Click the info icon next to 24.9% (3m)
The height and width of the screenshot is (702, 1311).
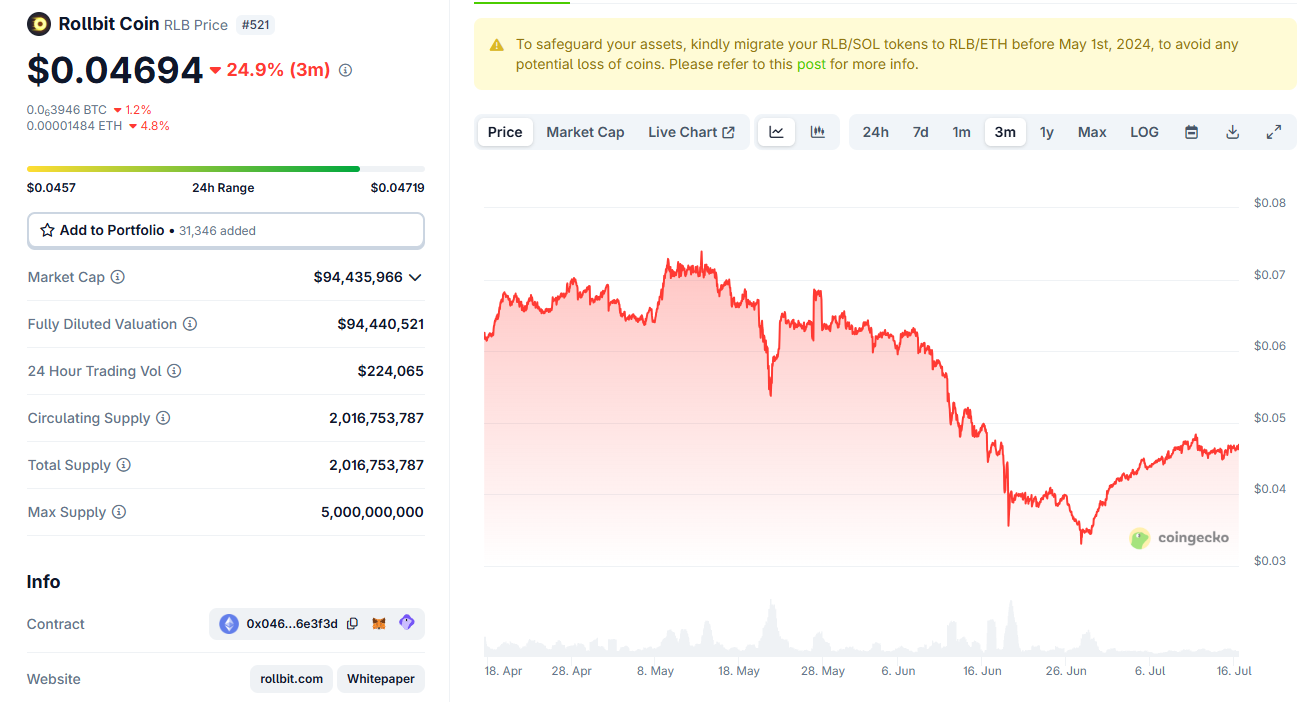[x=345, y=70]
